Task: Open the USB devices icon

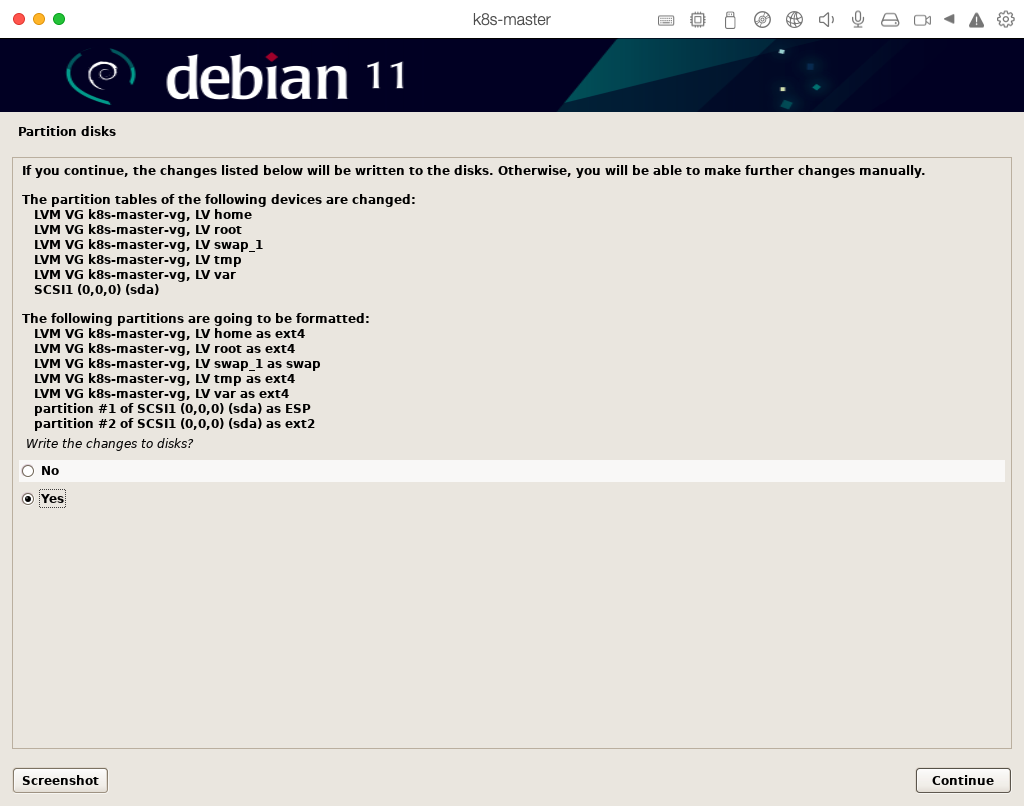Action: click(730, 20)
